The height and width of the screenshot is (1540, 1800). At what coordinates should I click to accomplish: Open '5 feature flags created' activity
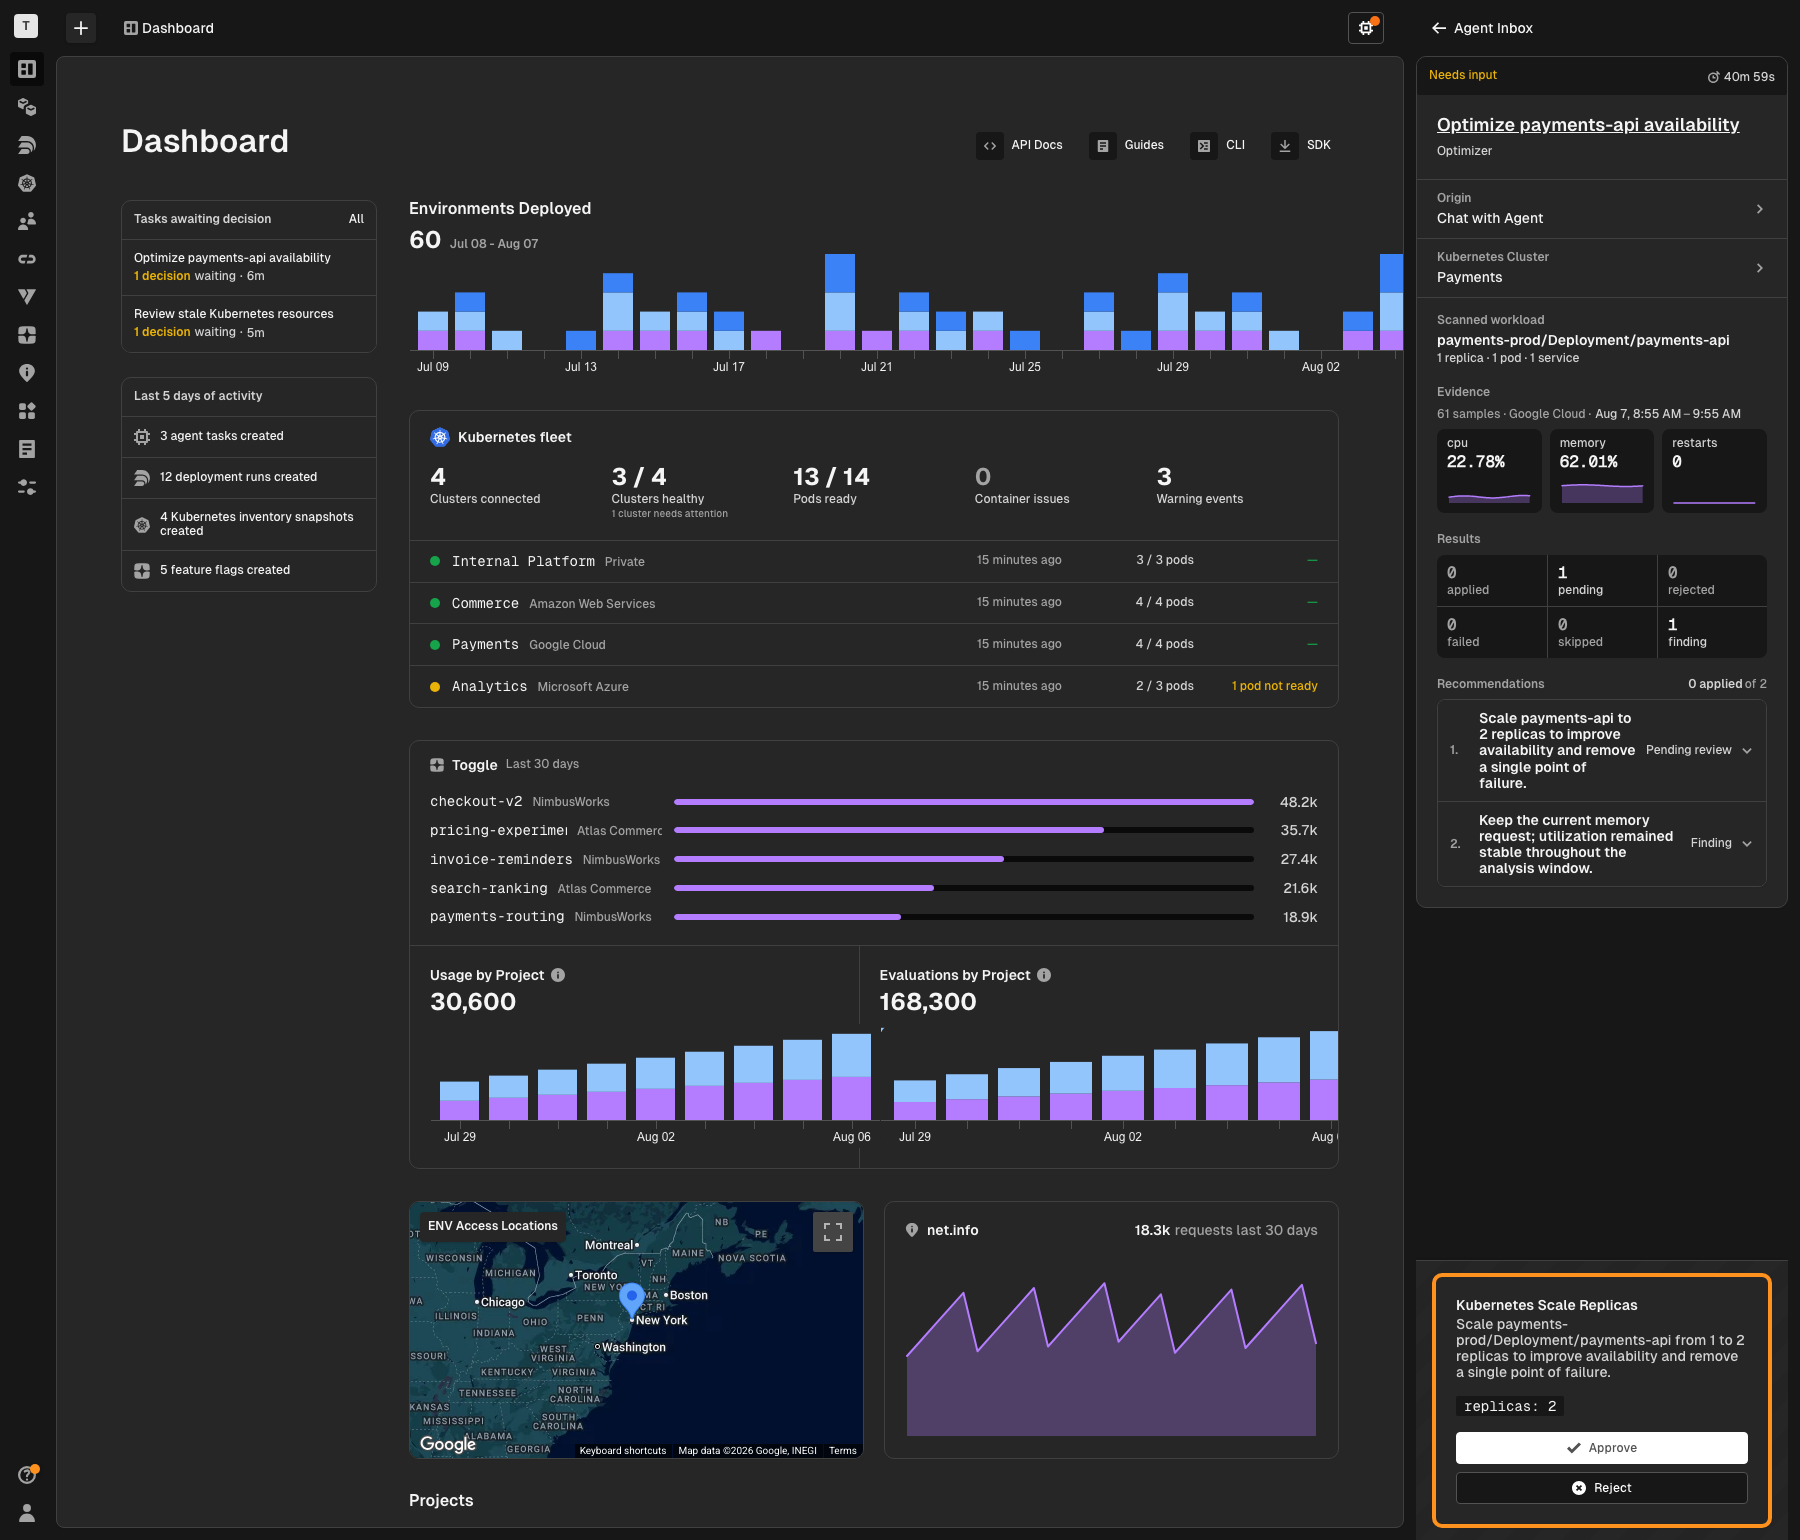click(x=249, y=570)
